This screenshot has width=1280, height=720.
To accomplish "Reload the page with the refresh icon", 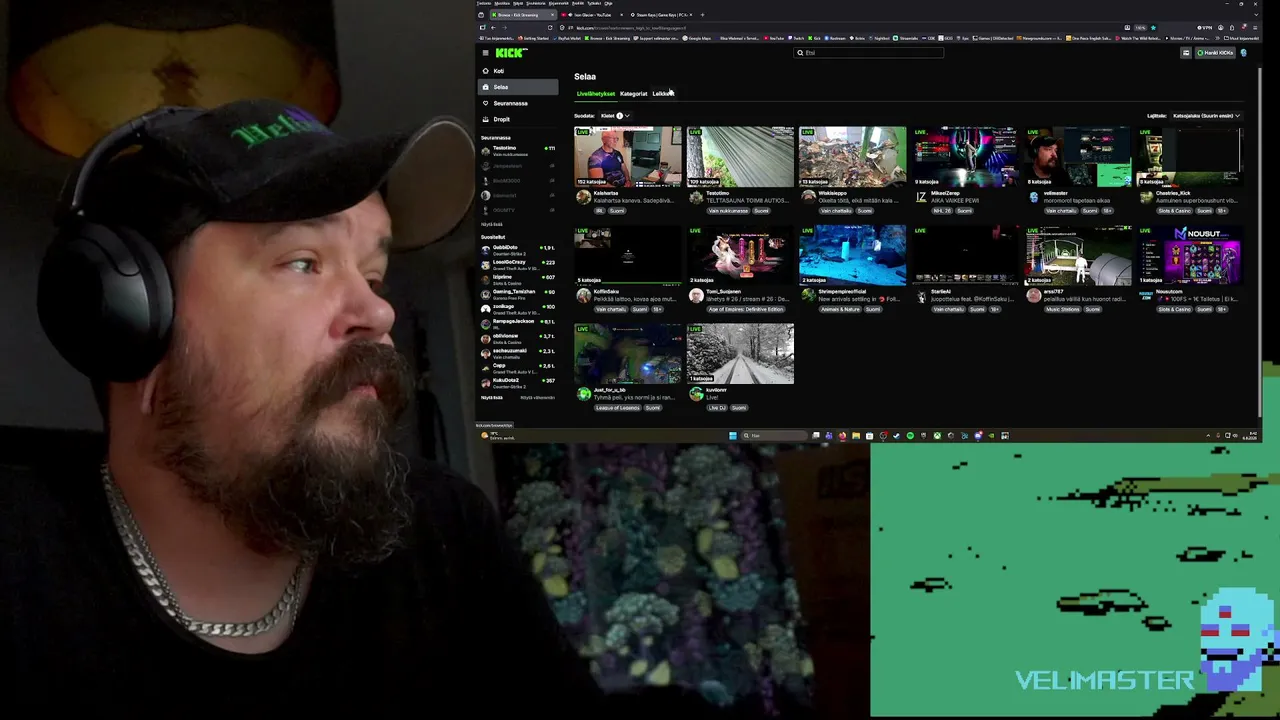I will pos(550,28).
